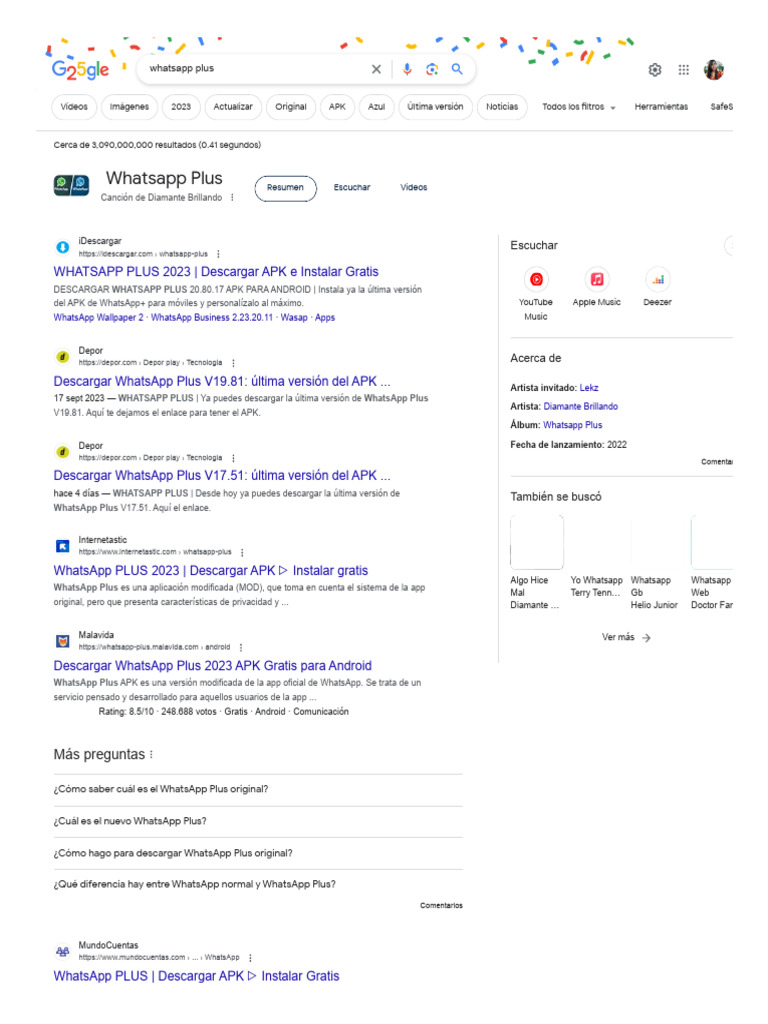Select the APK filter chip
The height and width of the screenshot is (1024, 768).
pos(337,107)
